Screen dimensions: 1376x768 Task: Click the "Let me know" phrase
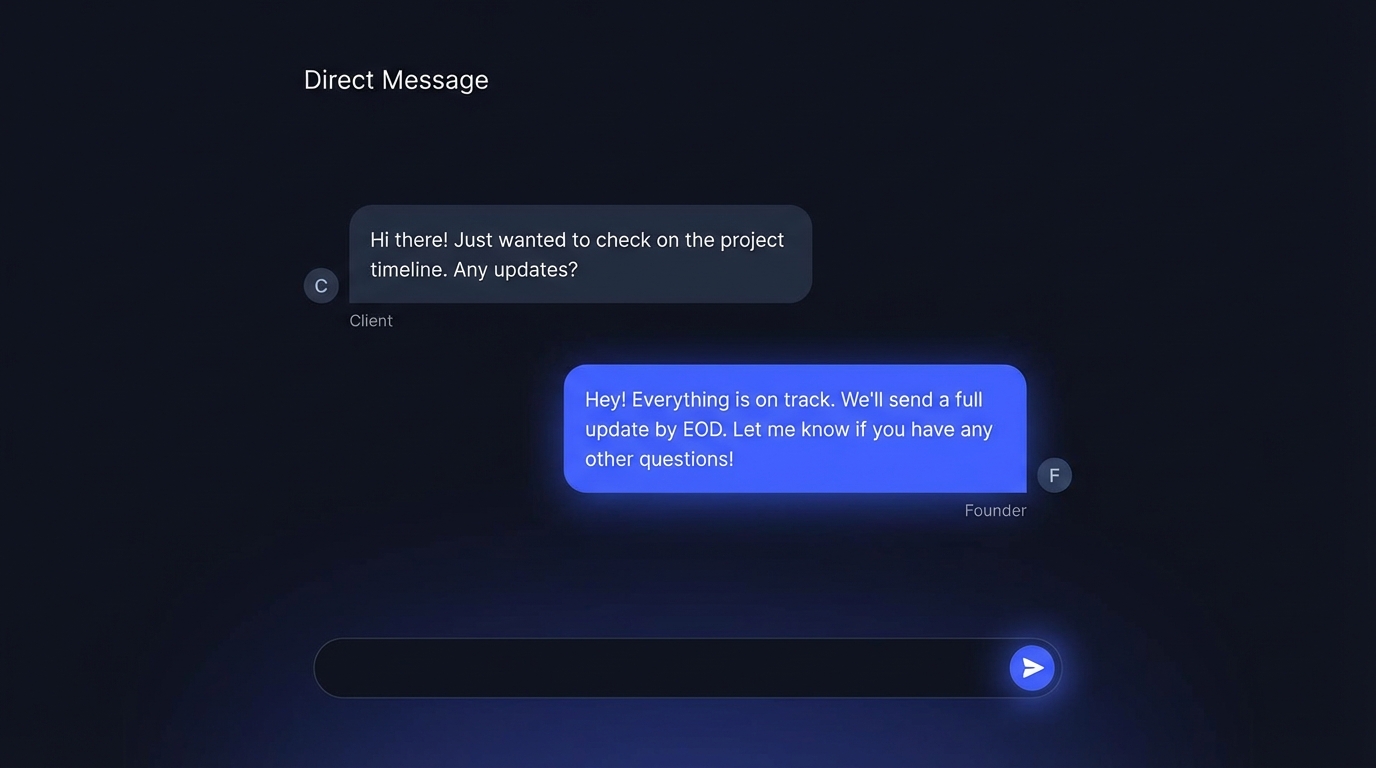[x=790, y=430]
